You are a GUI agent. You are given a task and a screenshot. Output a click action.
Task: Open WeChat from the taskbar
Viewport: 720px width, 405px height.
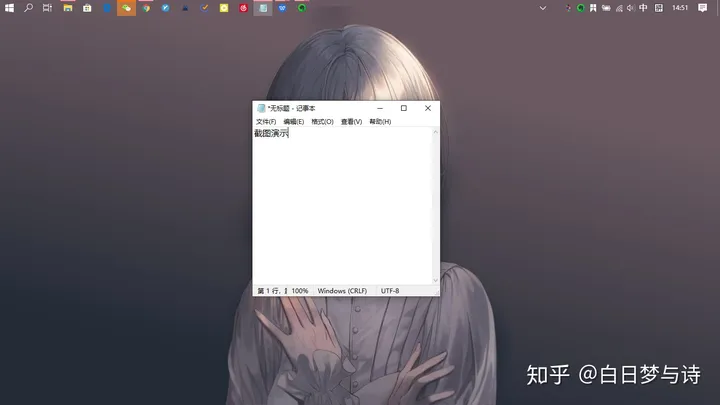pos(126,8)
